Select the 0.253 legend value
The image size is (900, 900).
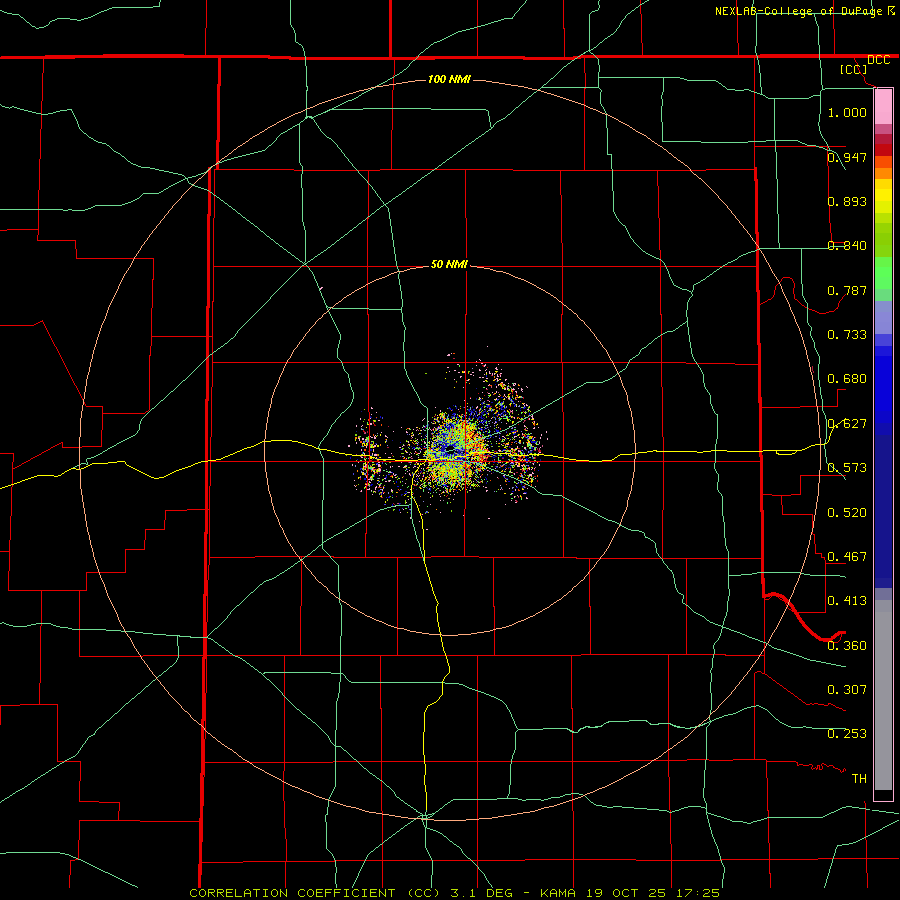847,734
